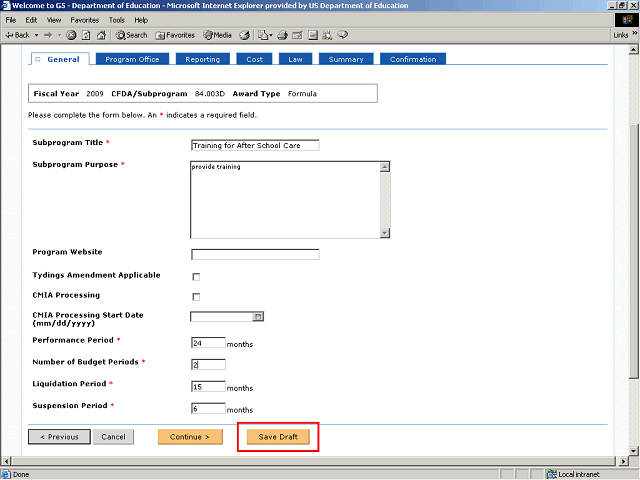Refresh the page icon
The height and width of the screenshot is (480, 640).
(86, 36)
